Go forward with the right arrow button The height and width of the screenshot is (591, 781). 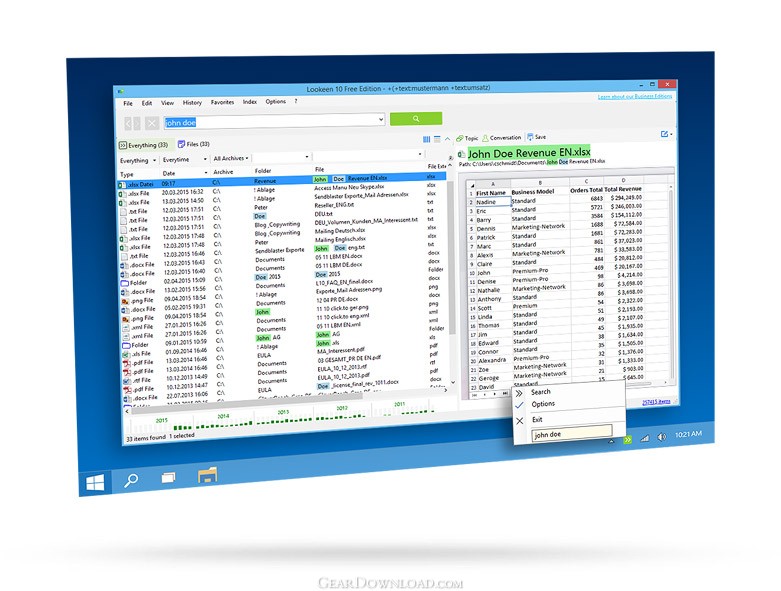tap(137, 123)
